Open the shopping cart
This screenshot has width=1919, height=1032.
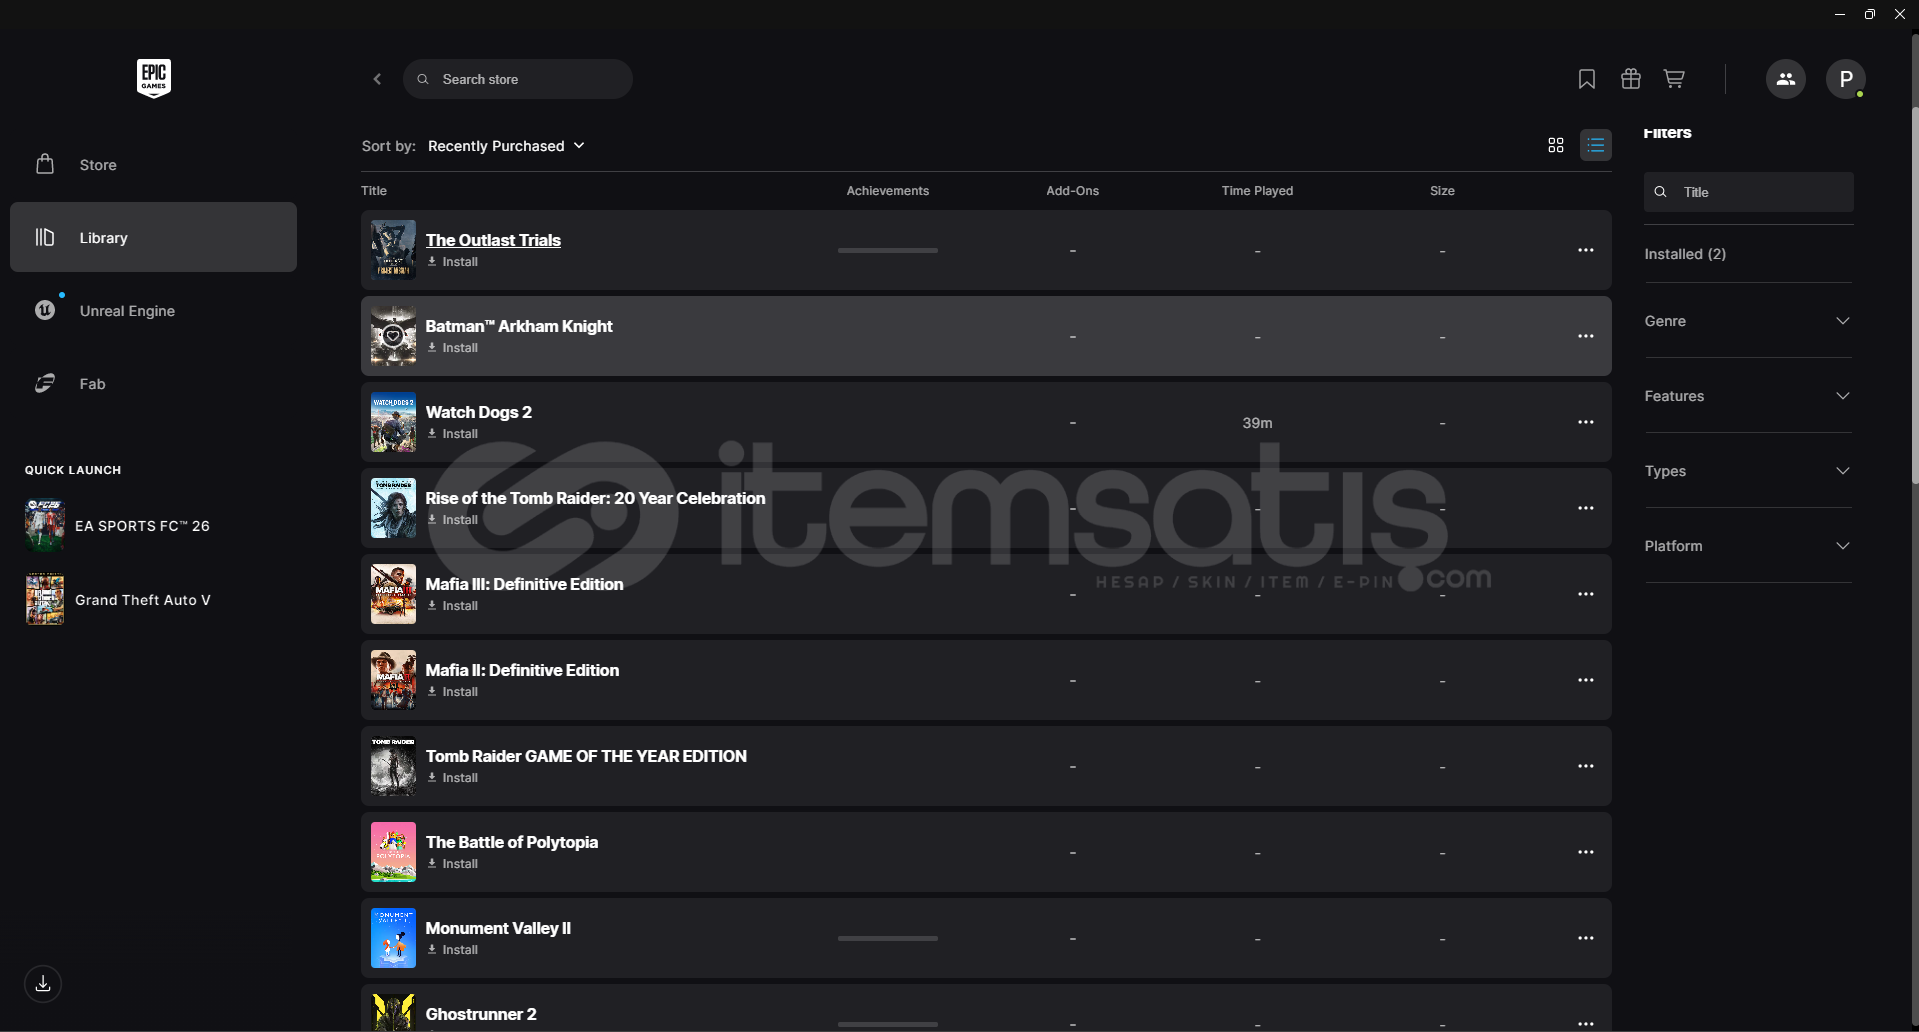click(1674, 79)
